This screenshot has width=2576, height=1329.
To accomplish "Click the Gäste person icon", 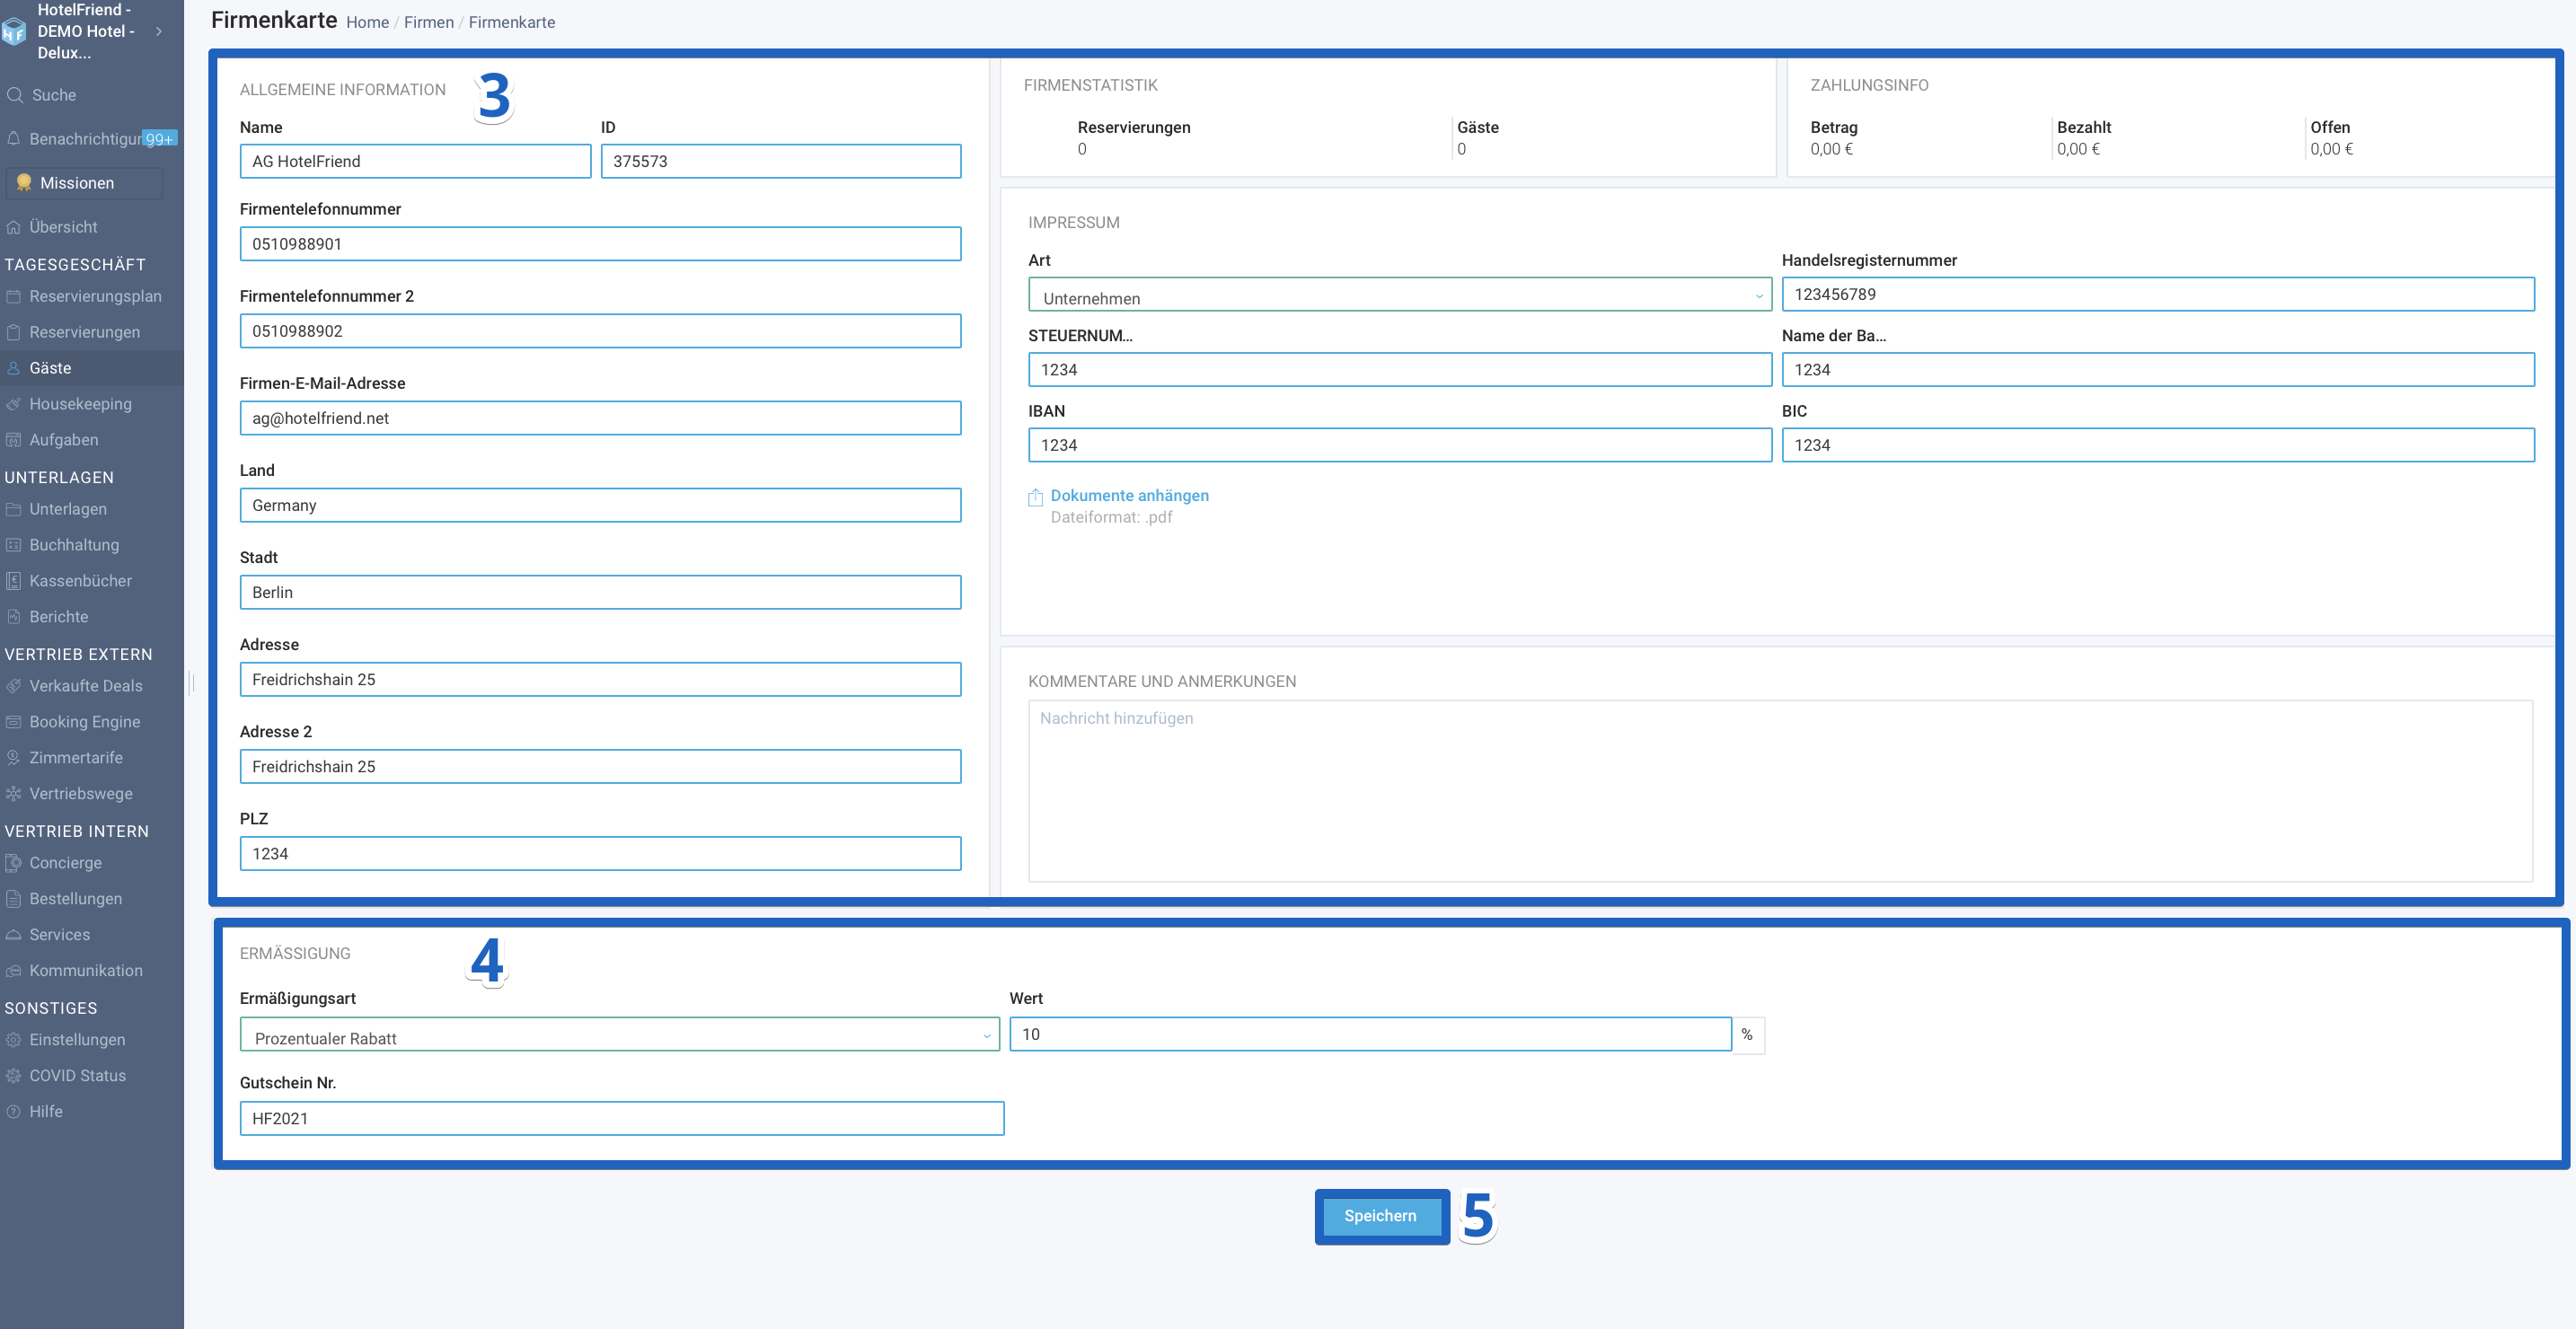I will click(14, 368).
